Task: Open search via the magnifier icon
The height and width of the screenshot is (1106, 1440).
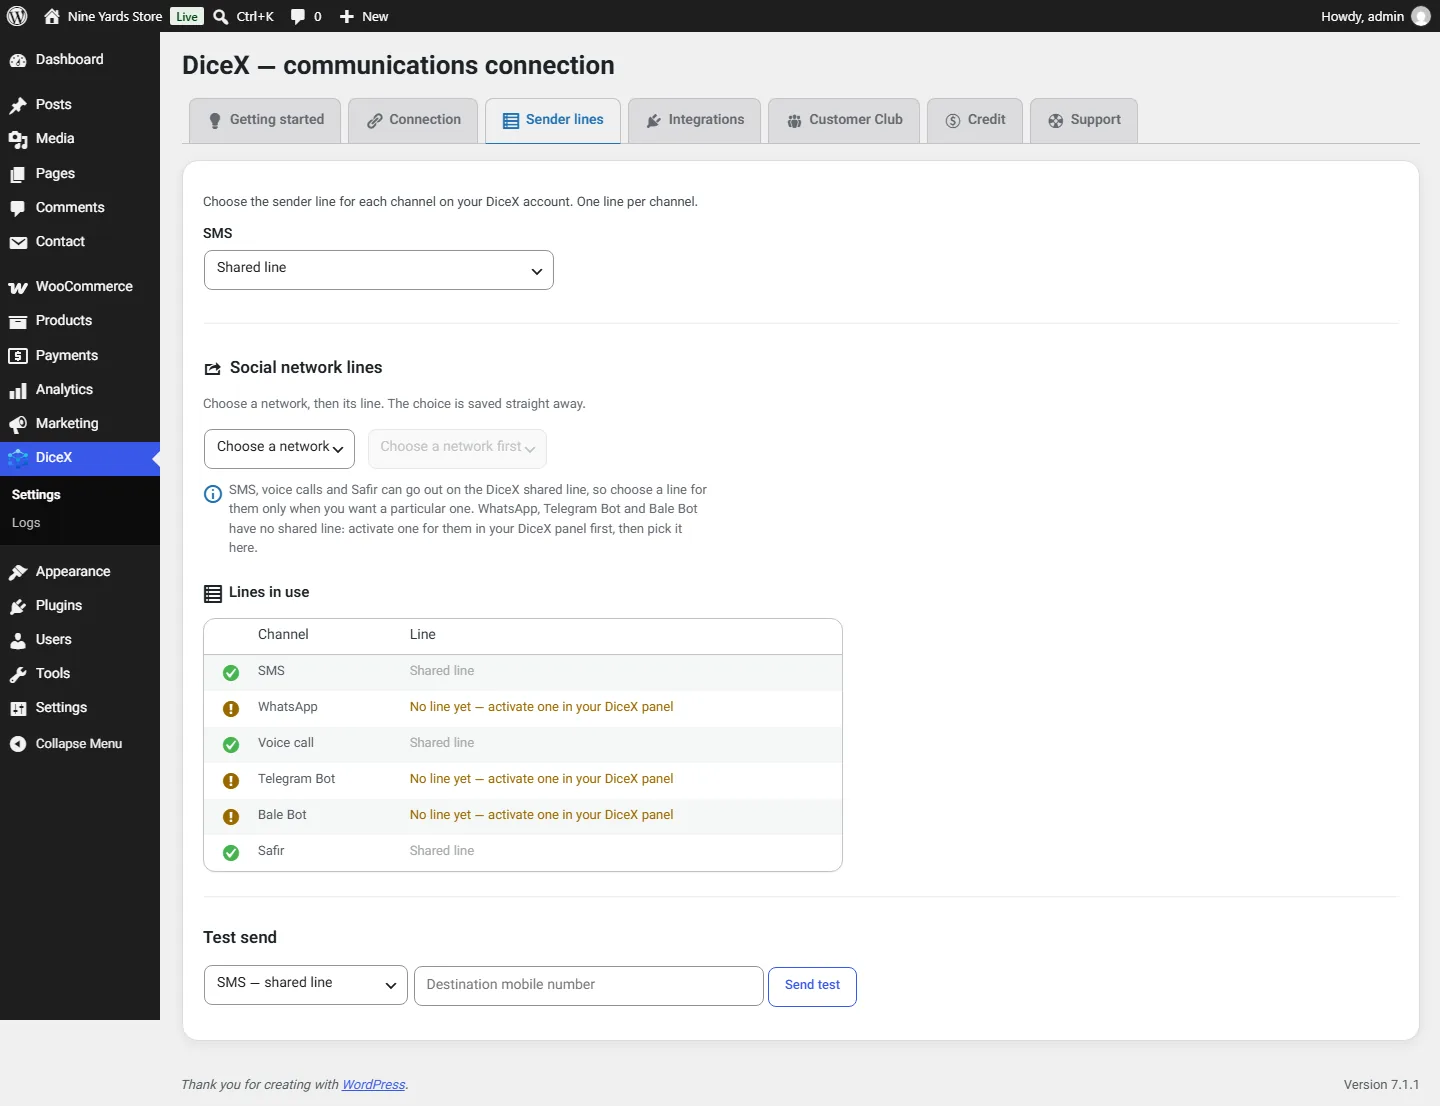Action: (221, 16)
